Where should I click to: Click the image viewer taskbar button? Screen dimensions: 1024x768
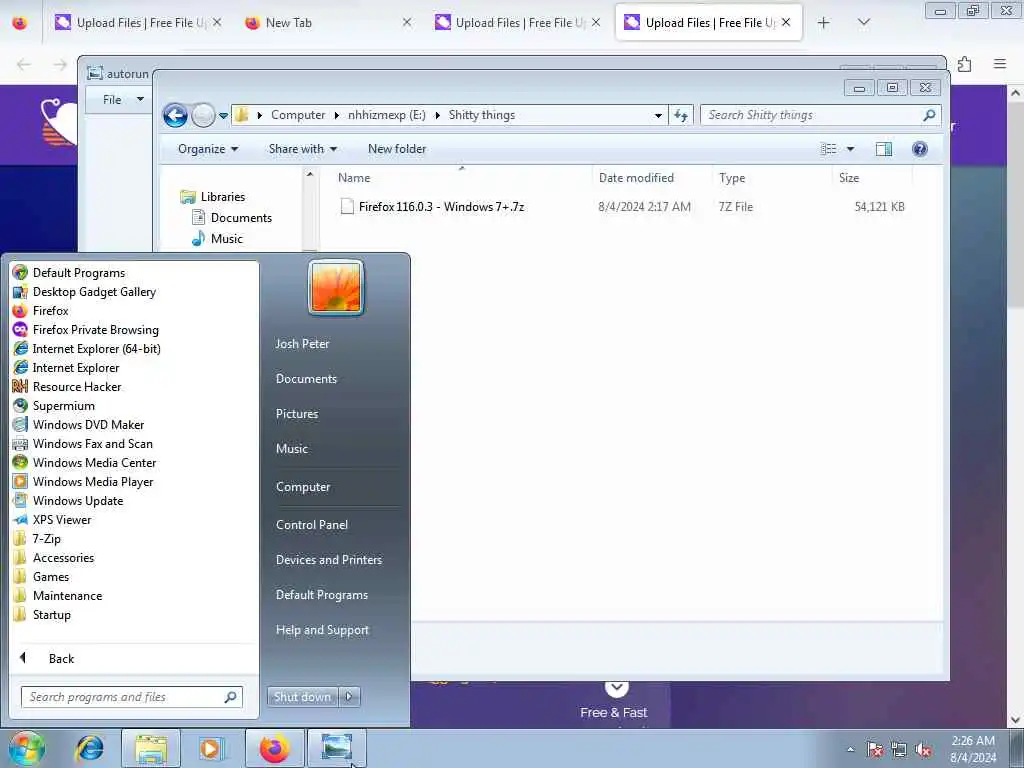coord(336,748)
